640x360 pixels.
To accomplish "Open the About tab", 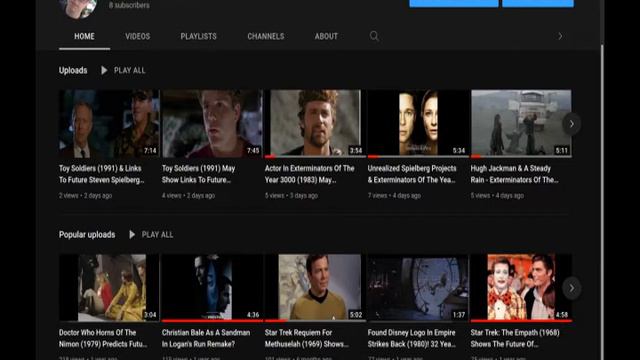I will click(x=326, y=36).
